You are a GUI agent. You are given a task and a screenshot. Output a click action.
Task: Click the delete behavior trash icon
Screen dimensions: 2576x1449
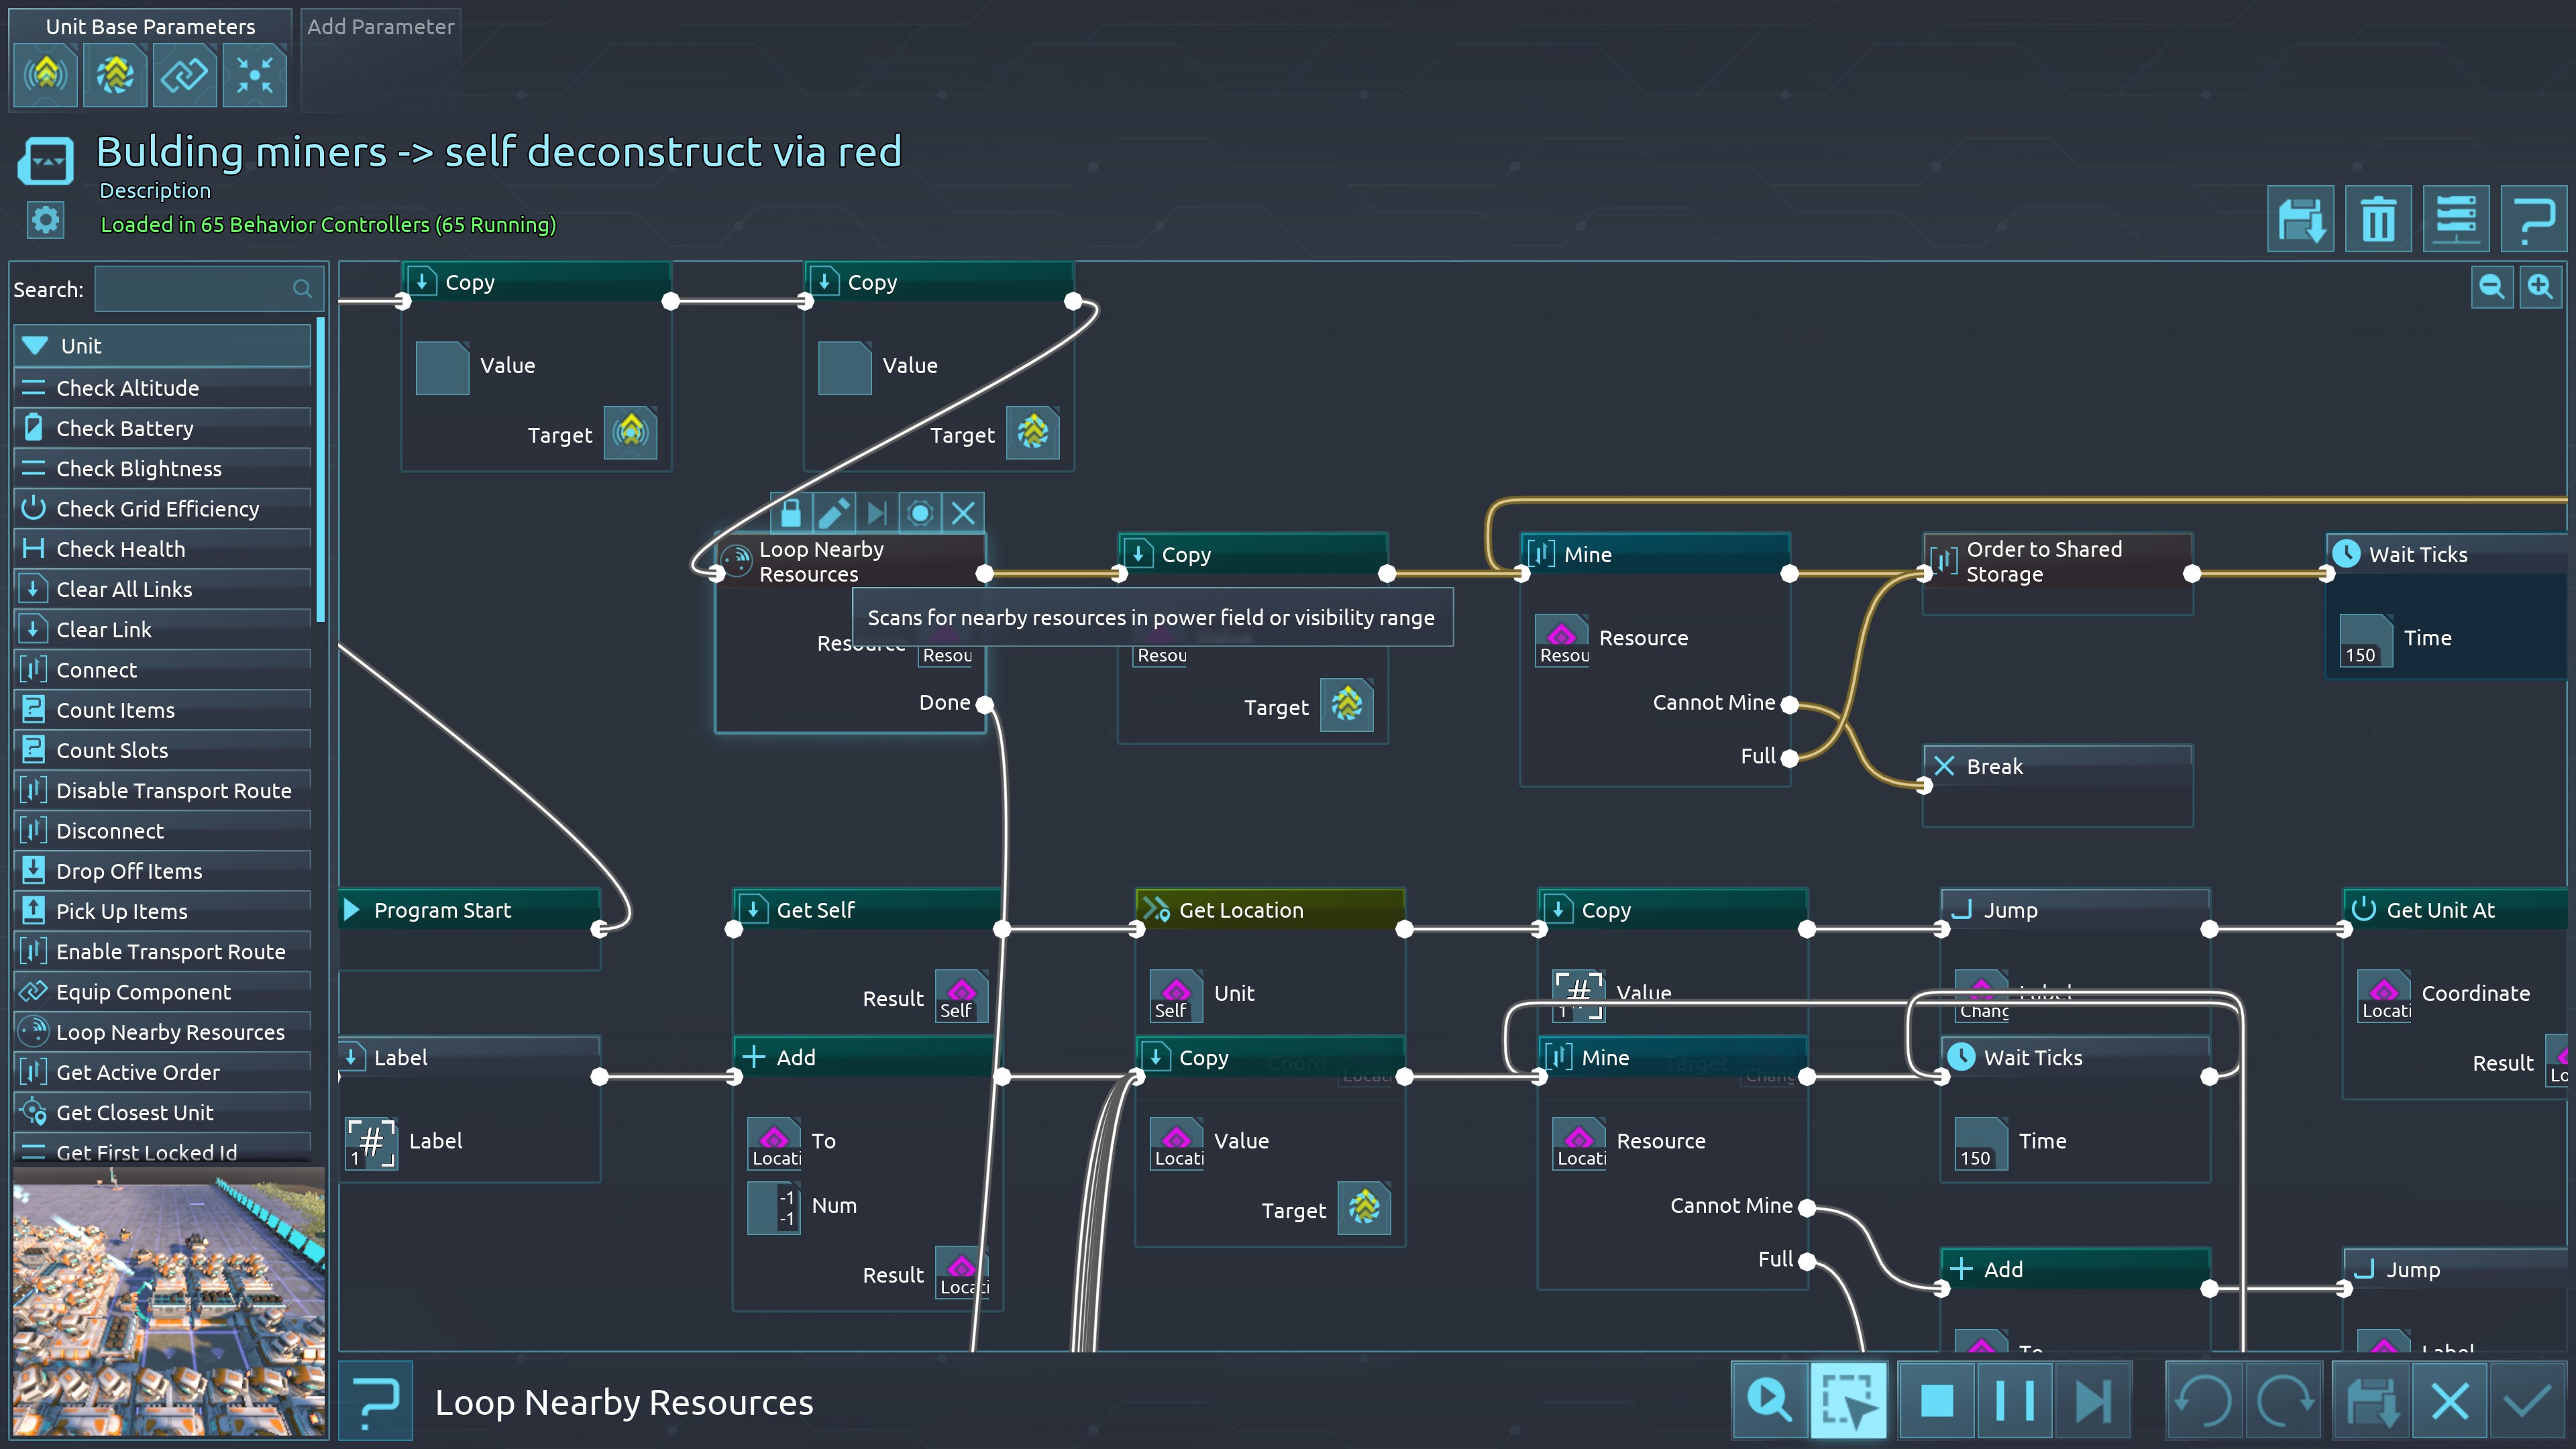[2378, 219]
